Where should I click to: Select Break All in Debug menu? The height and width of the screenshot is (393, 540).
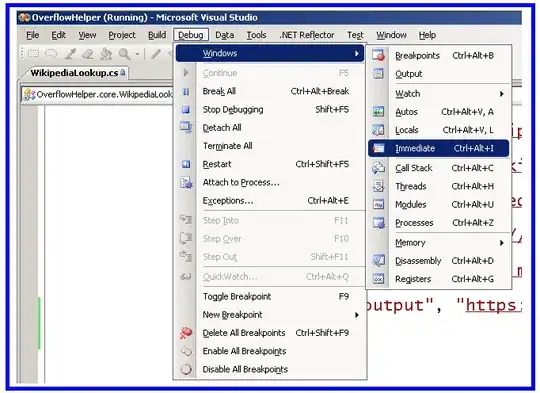click(270, 91)
